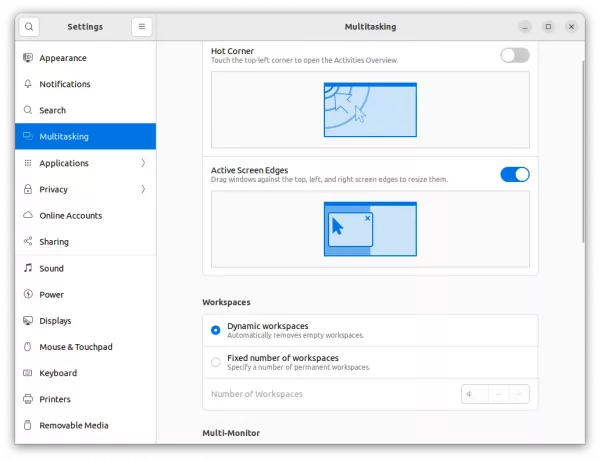
Task: Click the Sound music note icon
Action: click(28, 268)
